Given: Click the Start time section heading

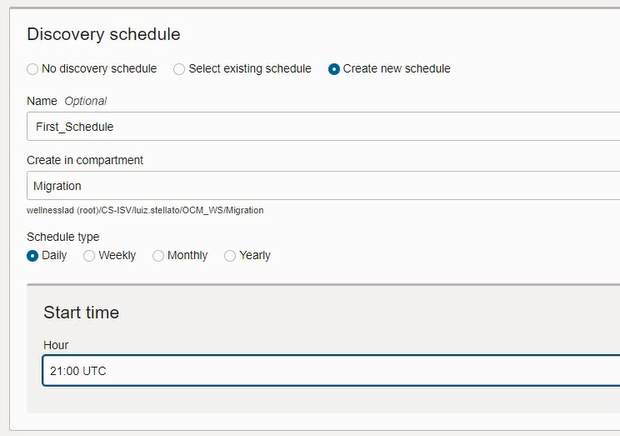Looking at the screenshot, I should coord(81,313).
